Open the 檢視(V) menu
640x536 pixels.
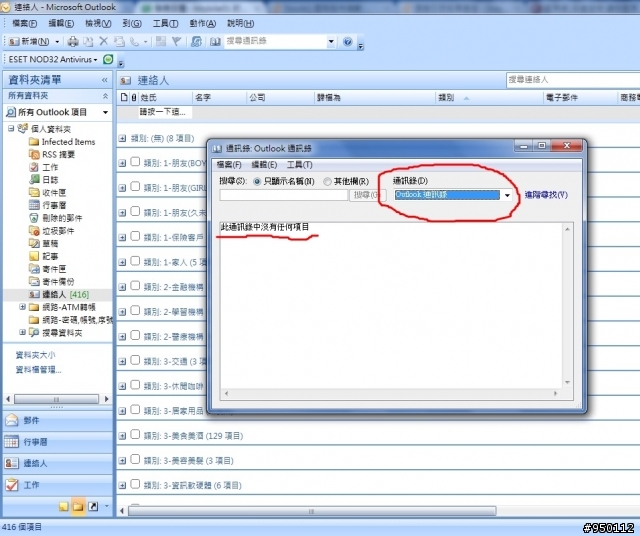click(98, 23)
